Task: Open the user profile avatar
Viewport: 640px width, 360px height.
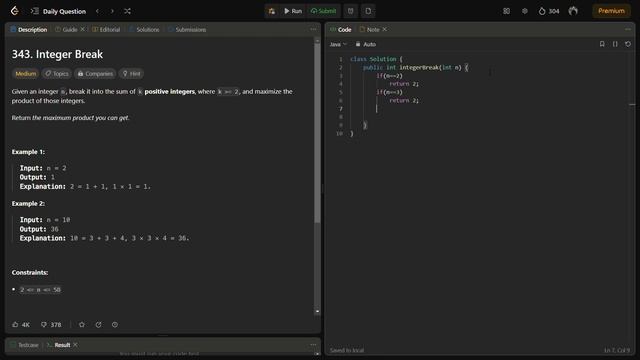Action: click(x=573, y=11)
